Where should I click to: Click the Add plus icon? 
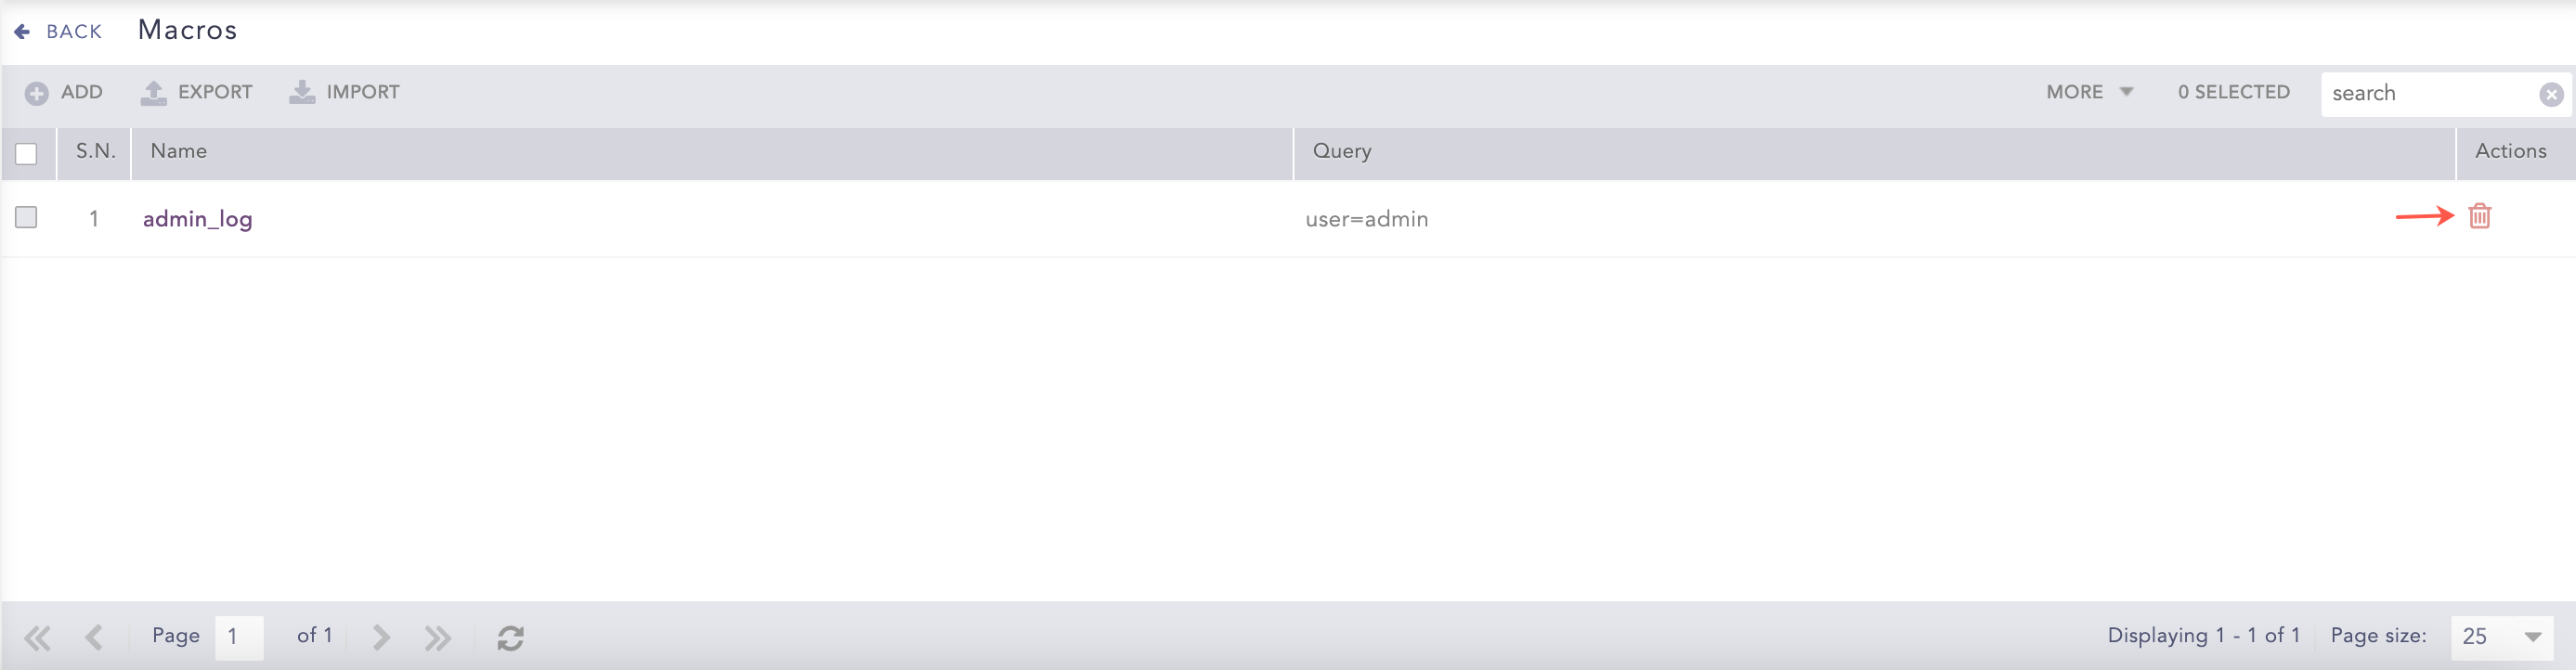[36, 93]
